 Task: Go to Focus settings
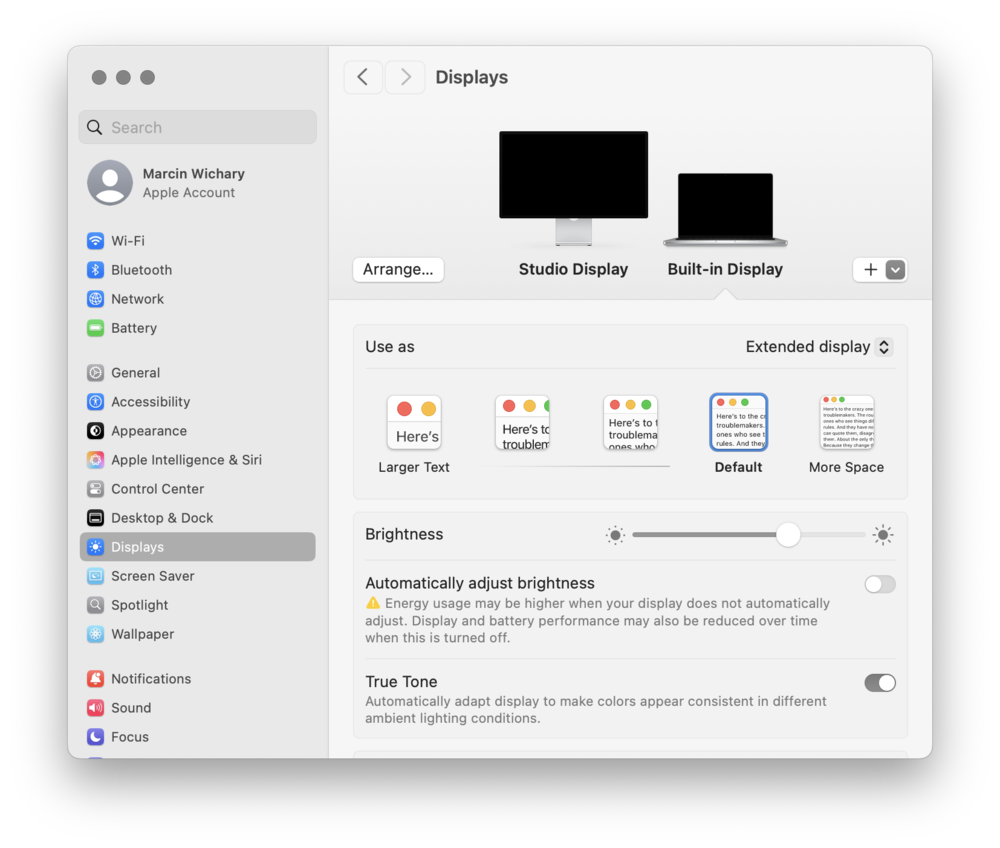(x=198, y=737)
